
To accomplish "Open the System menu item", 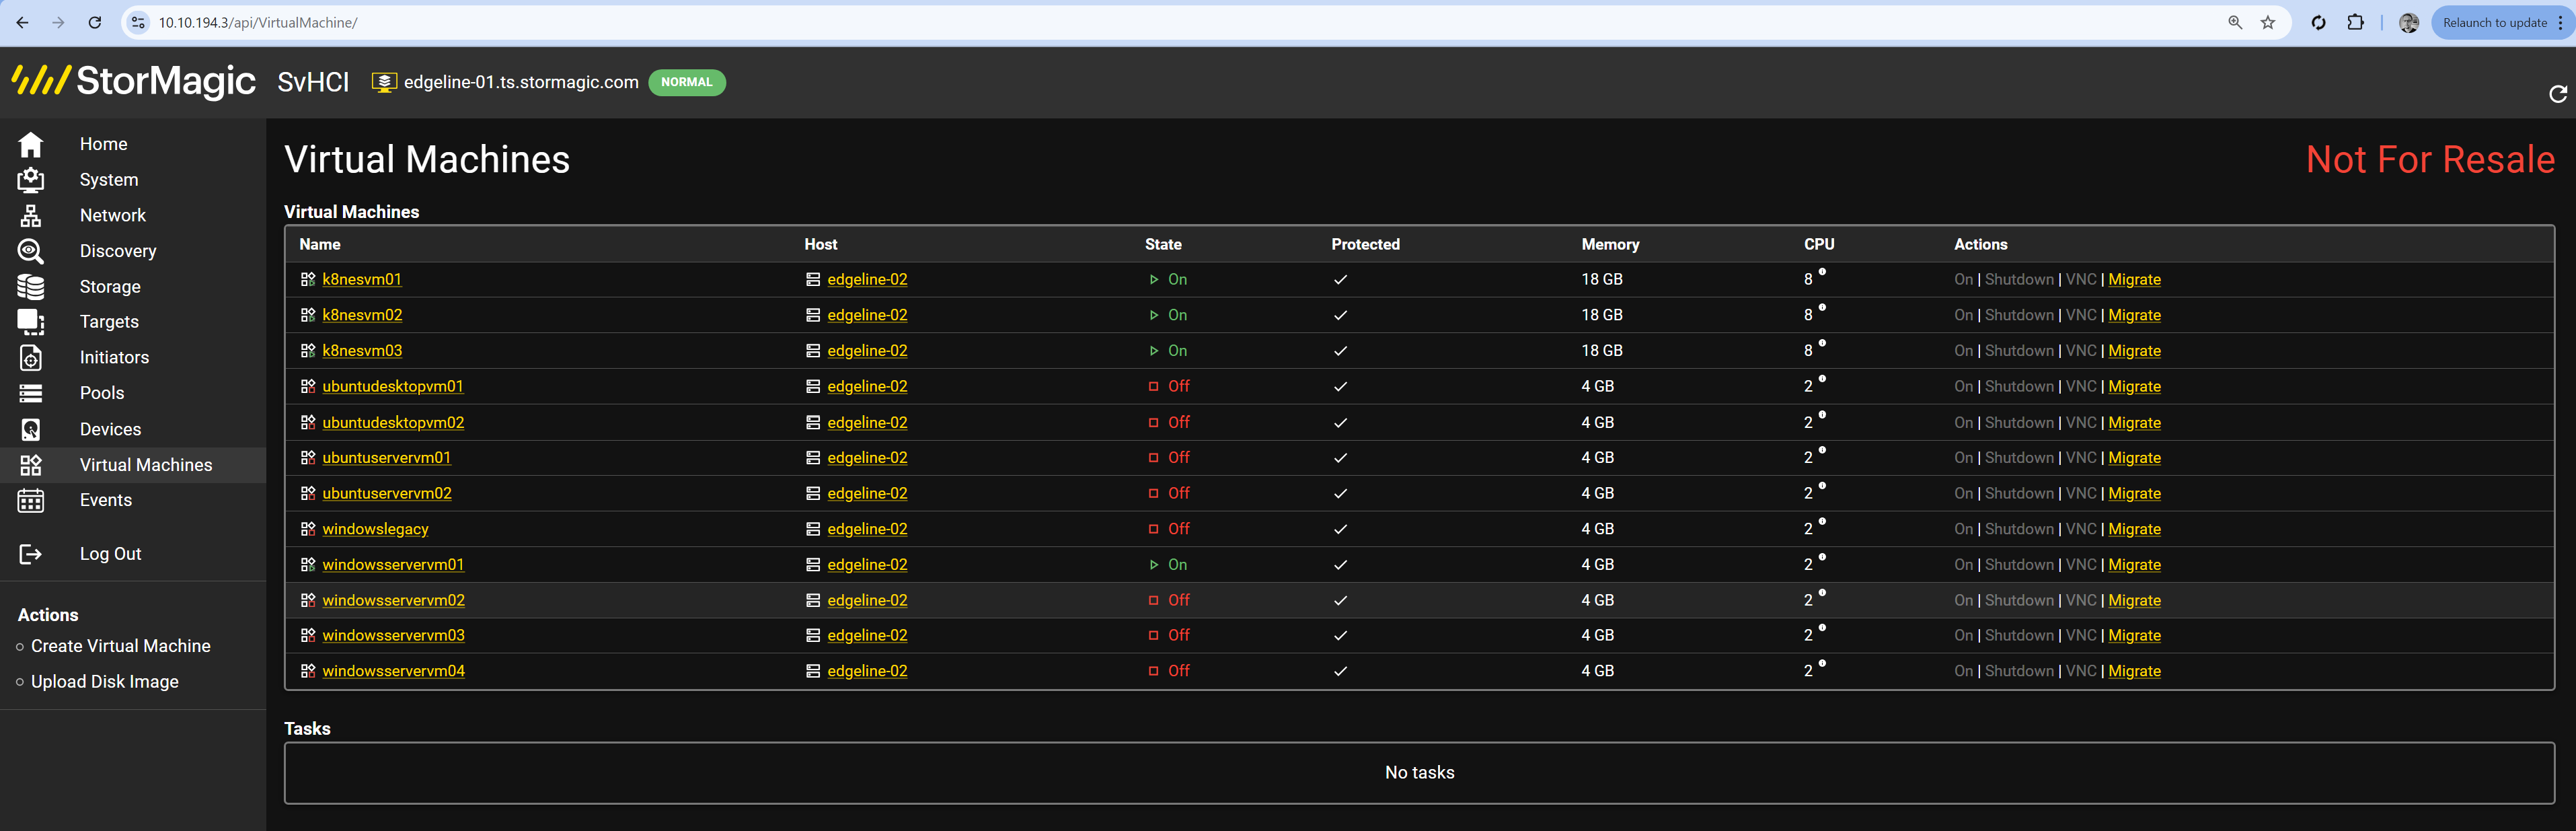I will coord(109,180).
